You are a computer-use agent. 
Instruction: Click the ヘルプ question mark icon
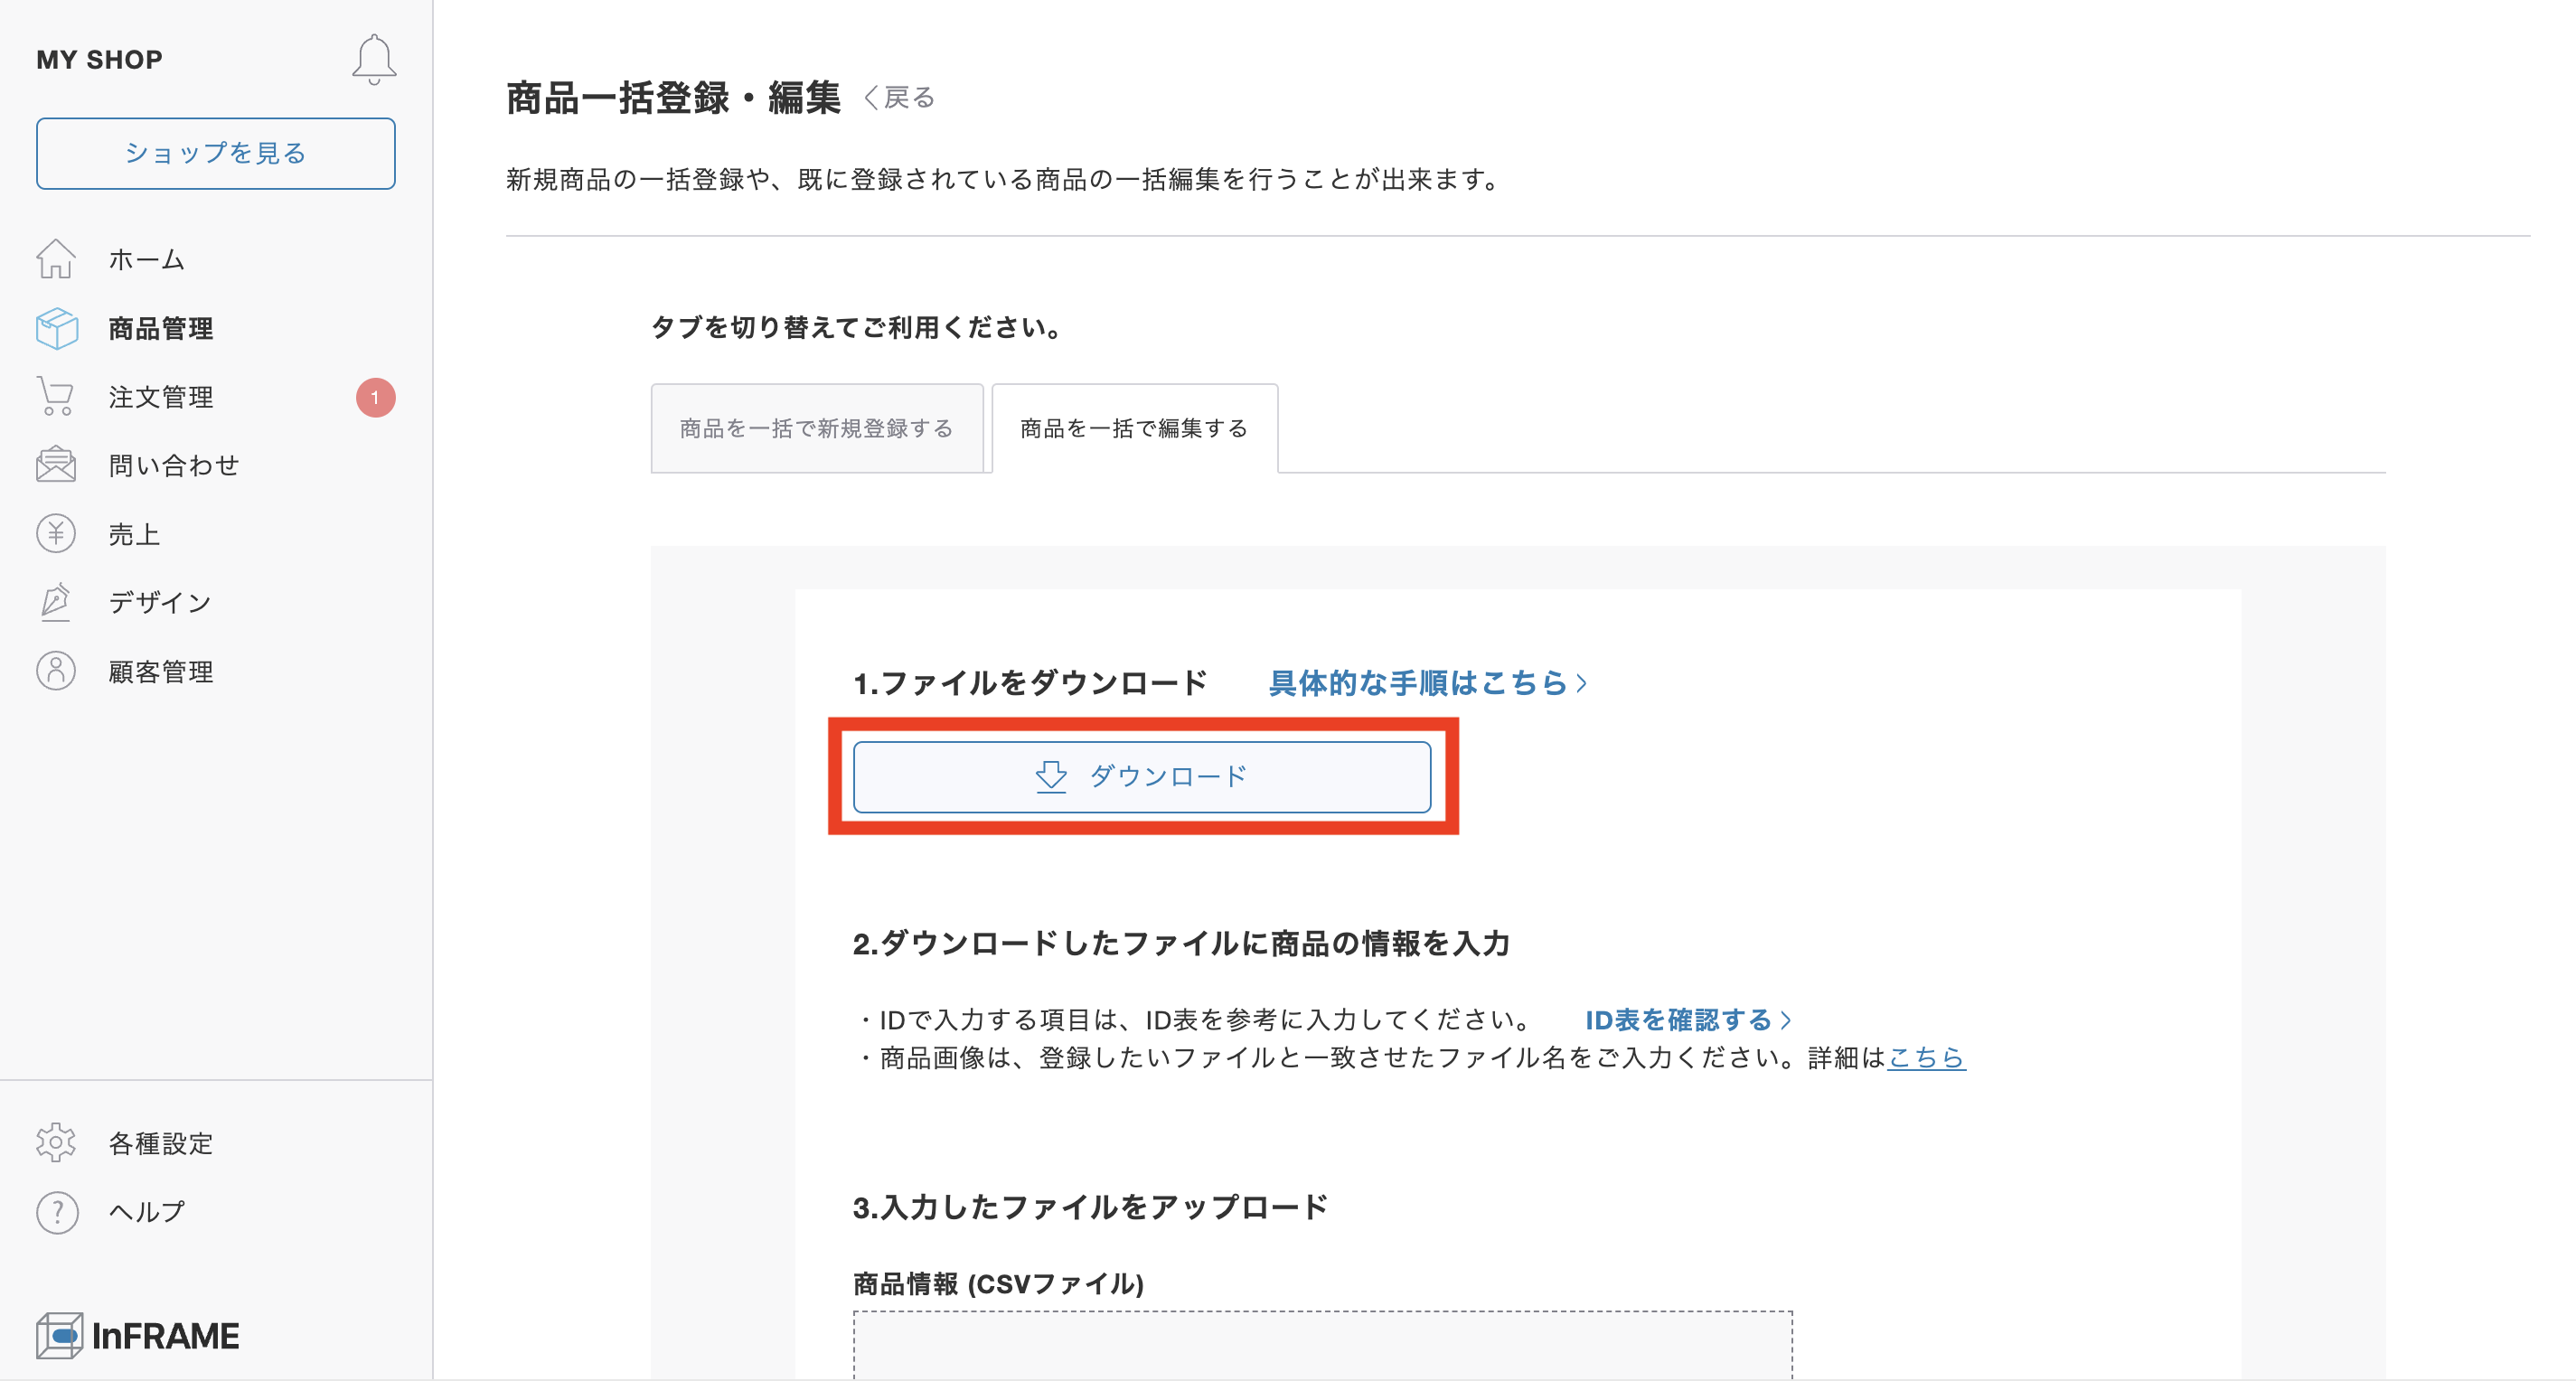tap(57, 1211)
